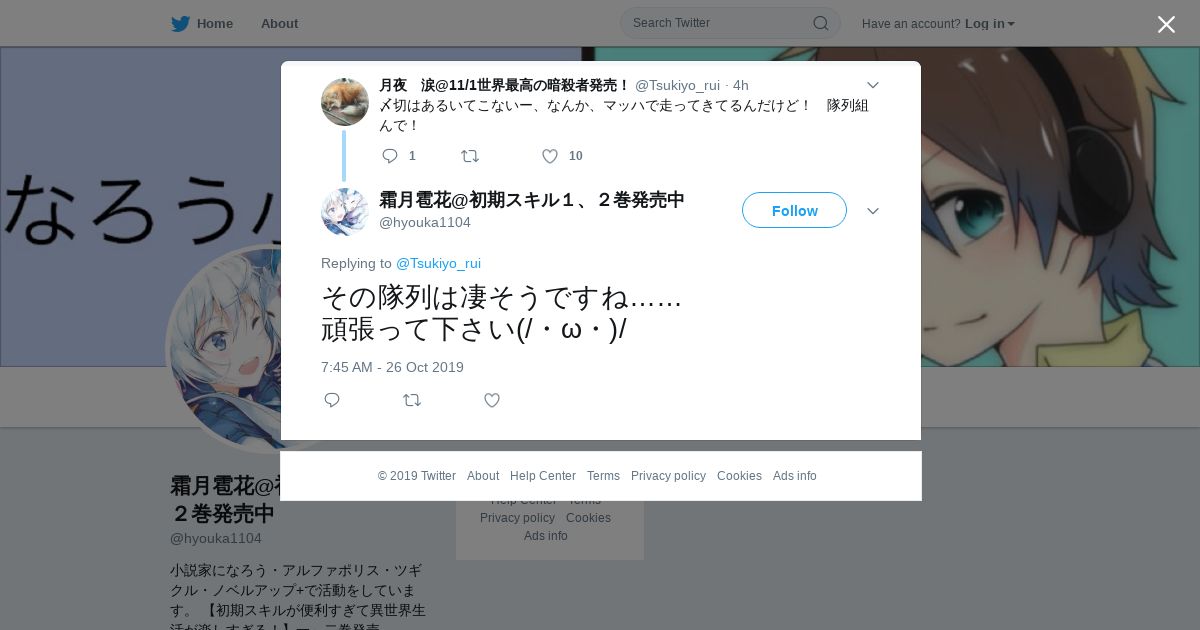Screen dimensions: 1200x630
Task: Open the chevron menu on the parent tweet
Action: point(872,86)
